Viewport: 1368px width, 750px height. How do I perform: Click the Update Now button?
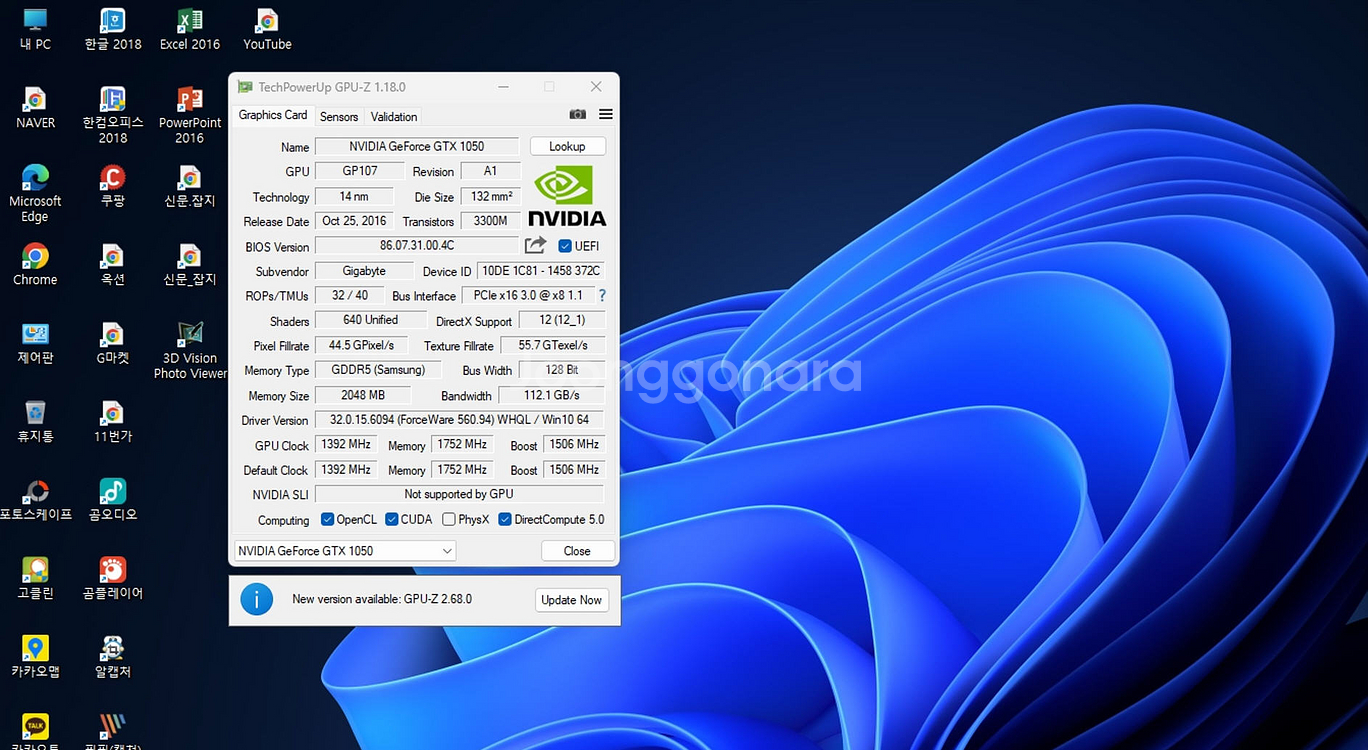[x=571, y=600]
